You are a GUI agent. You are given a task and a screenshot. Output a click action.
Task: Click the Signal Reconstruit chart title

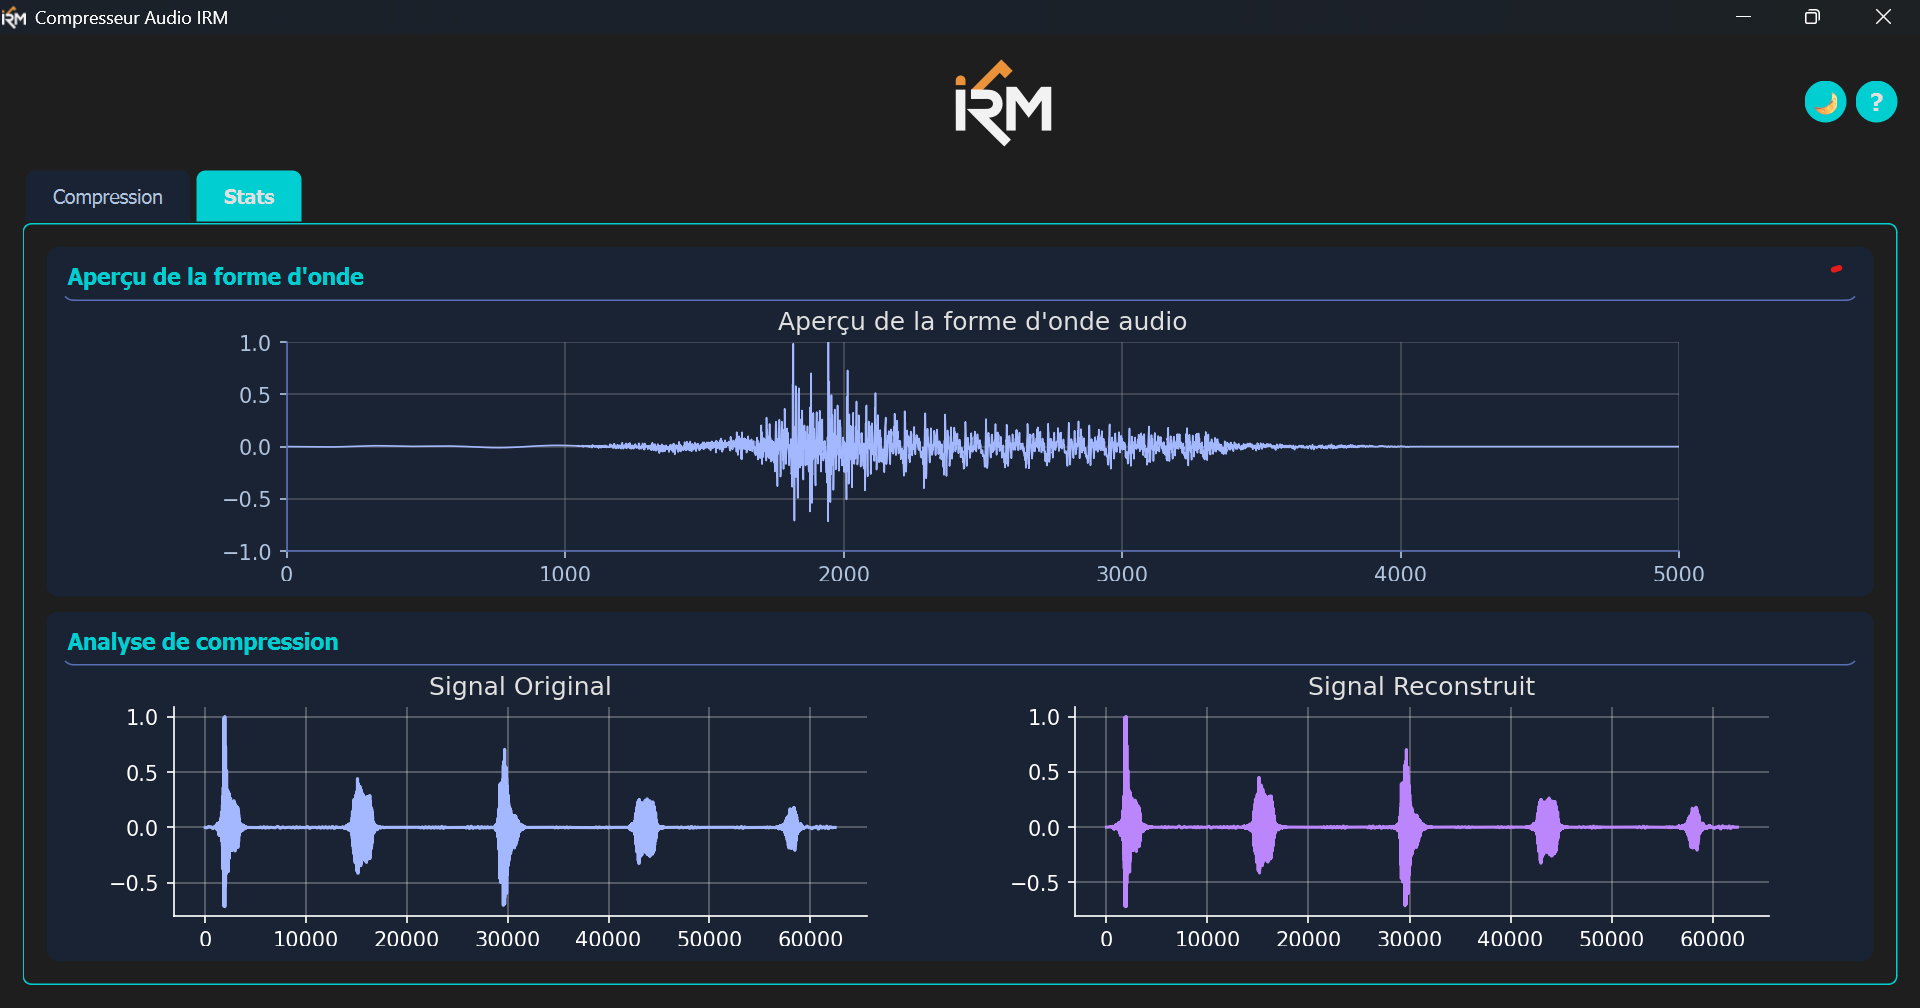[1420, 686]
